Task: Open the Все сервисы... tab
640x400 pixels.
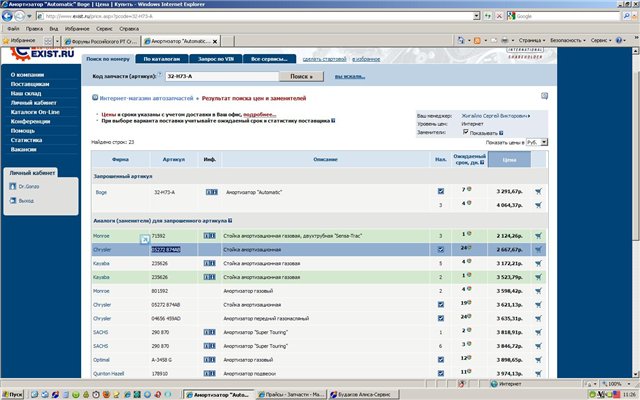Action: coord(269,59)
